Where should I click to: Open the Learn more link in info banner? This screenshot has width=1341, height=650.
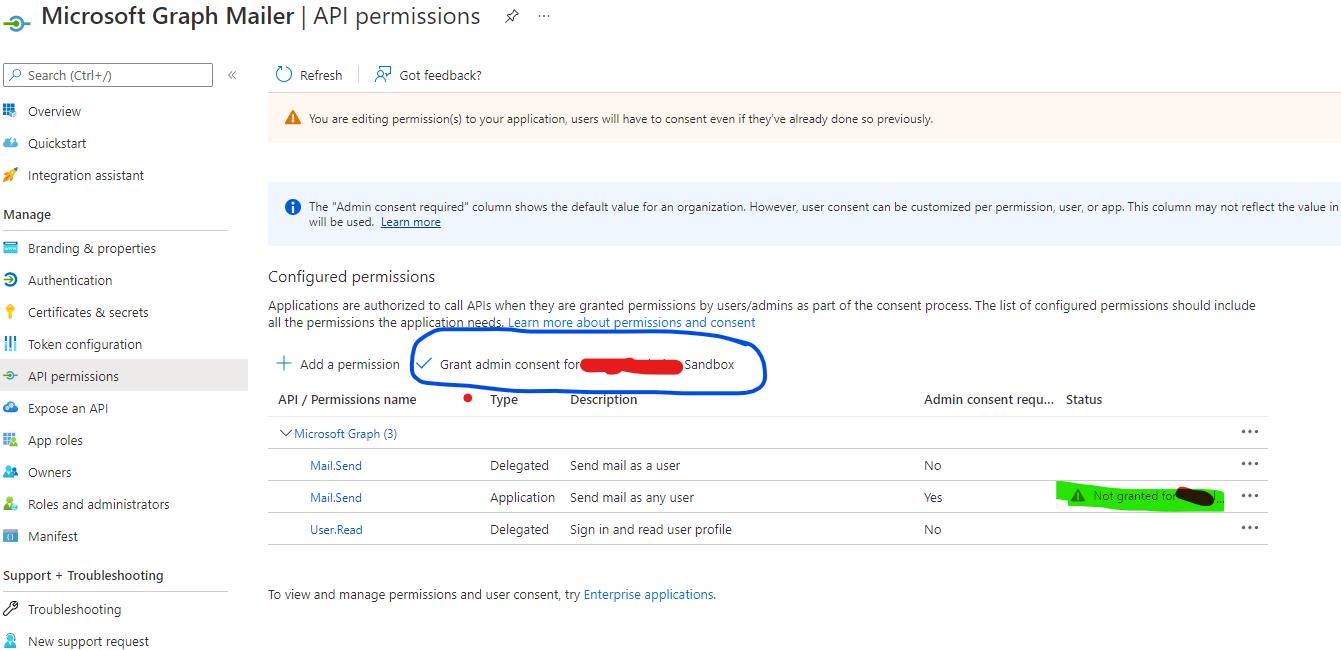[x=411, y=222]
